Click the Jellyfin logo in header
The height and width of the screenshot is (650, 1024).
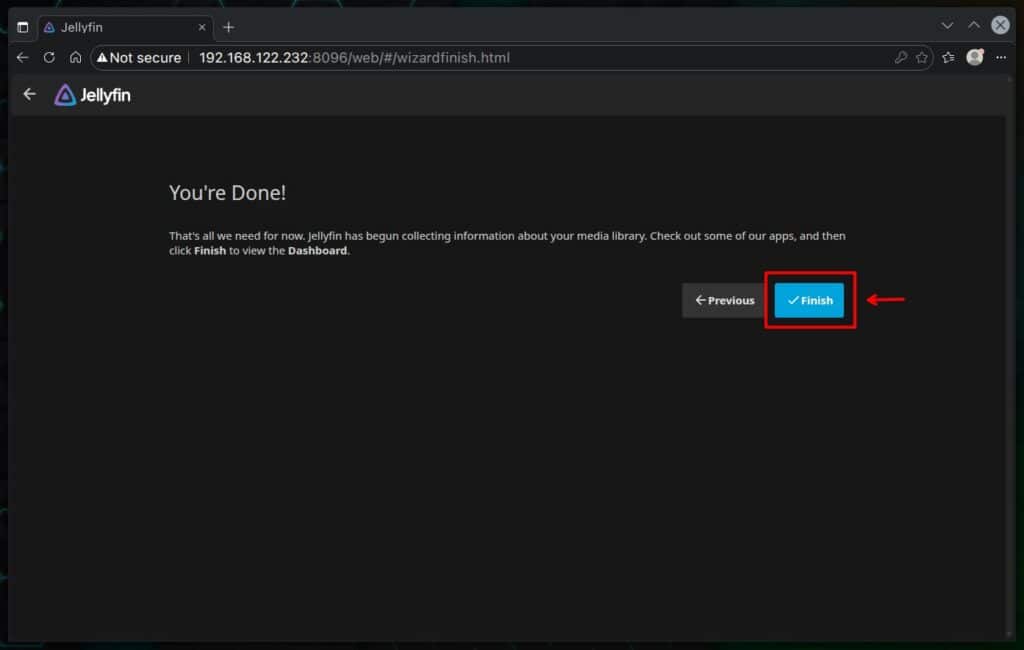(x=92, y=95)
